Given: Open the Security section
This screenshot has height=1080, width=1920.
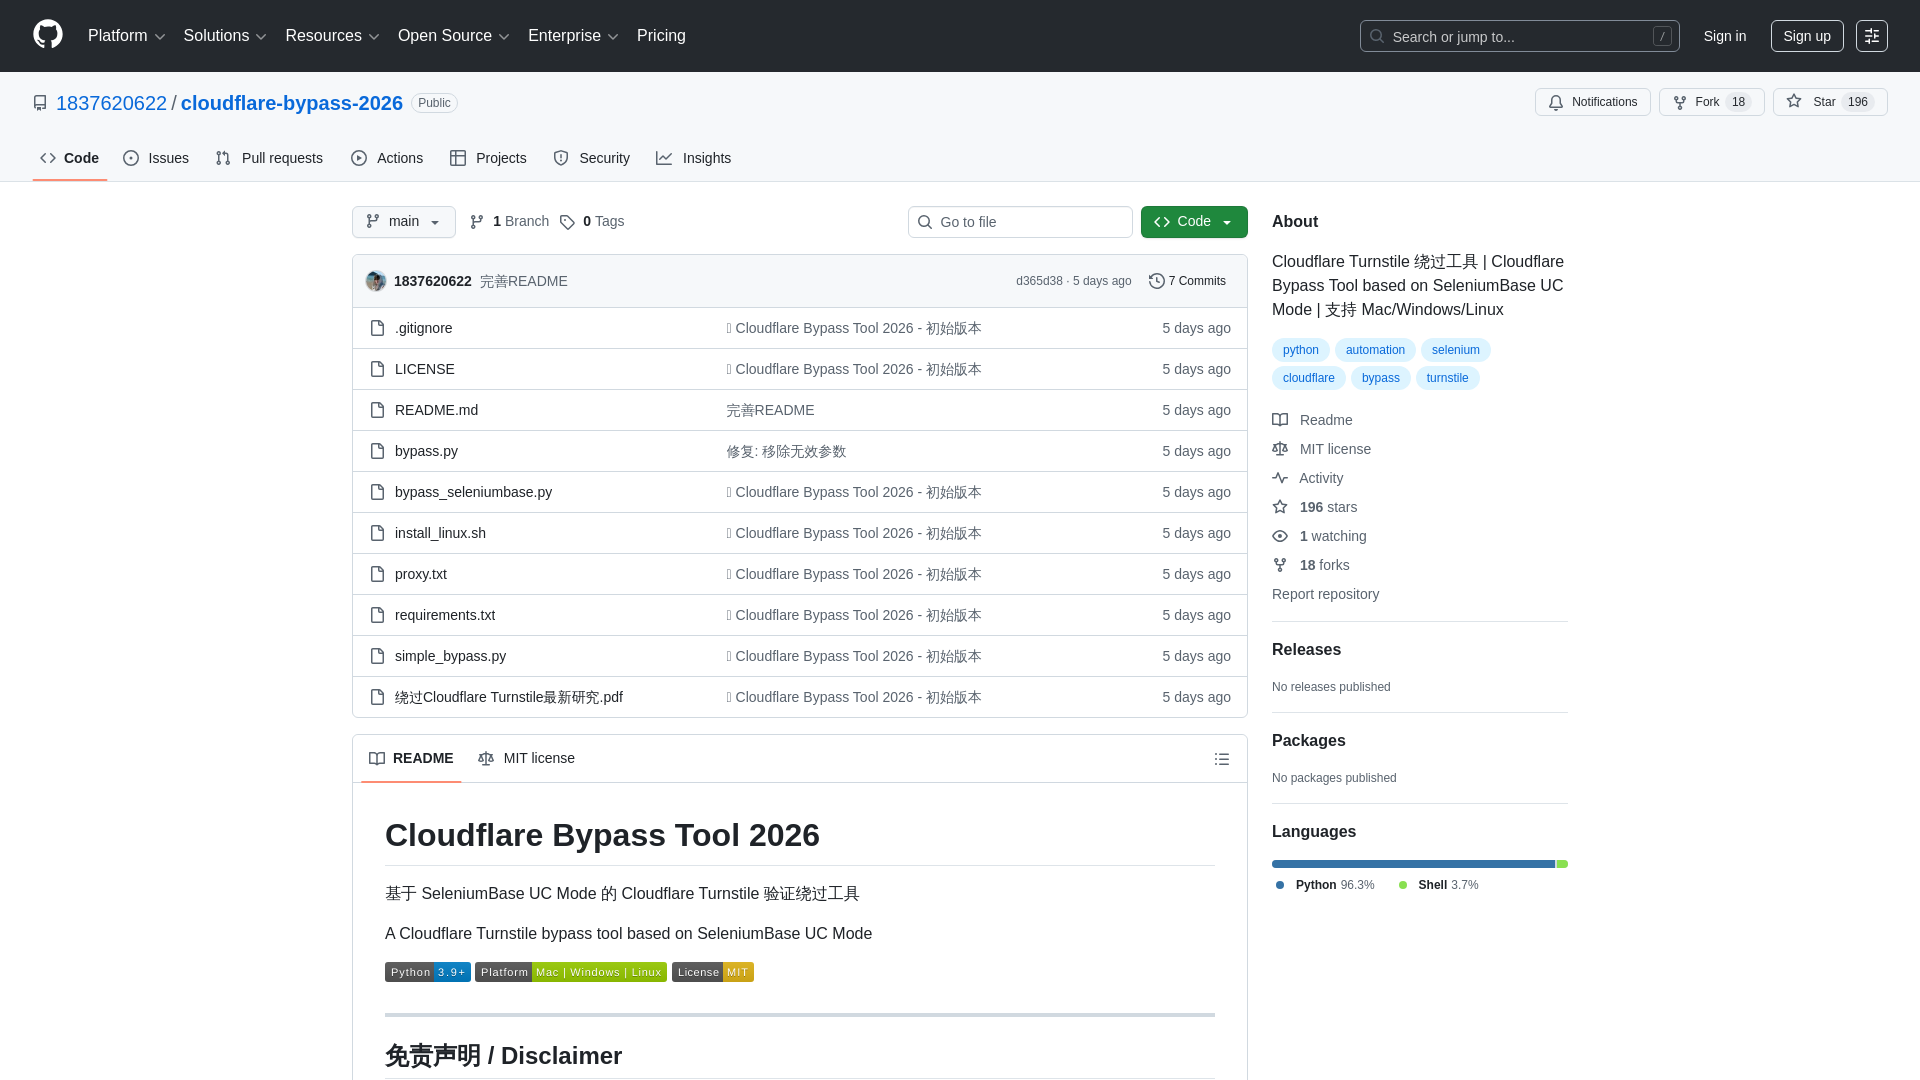Looking at the screenshot, I should [591, 158].
